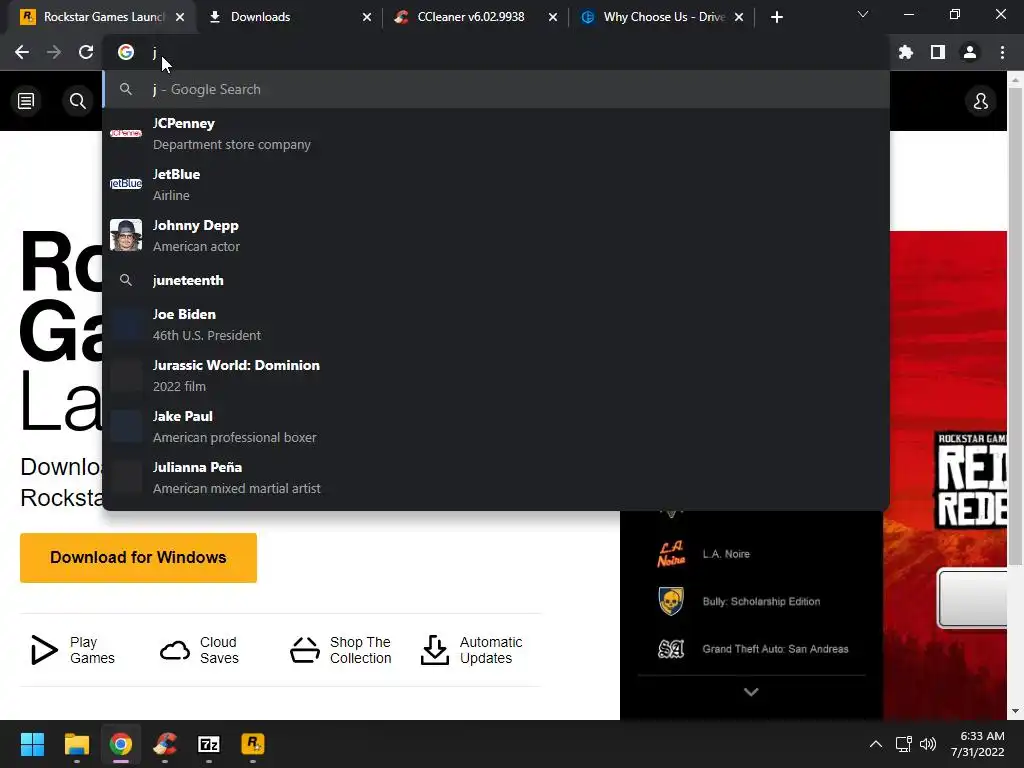Click the Cloud Saves cloud icon
Viewport: 1024px width, 768px height.
[174, 650]
